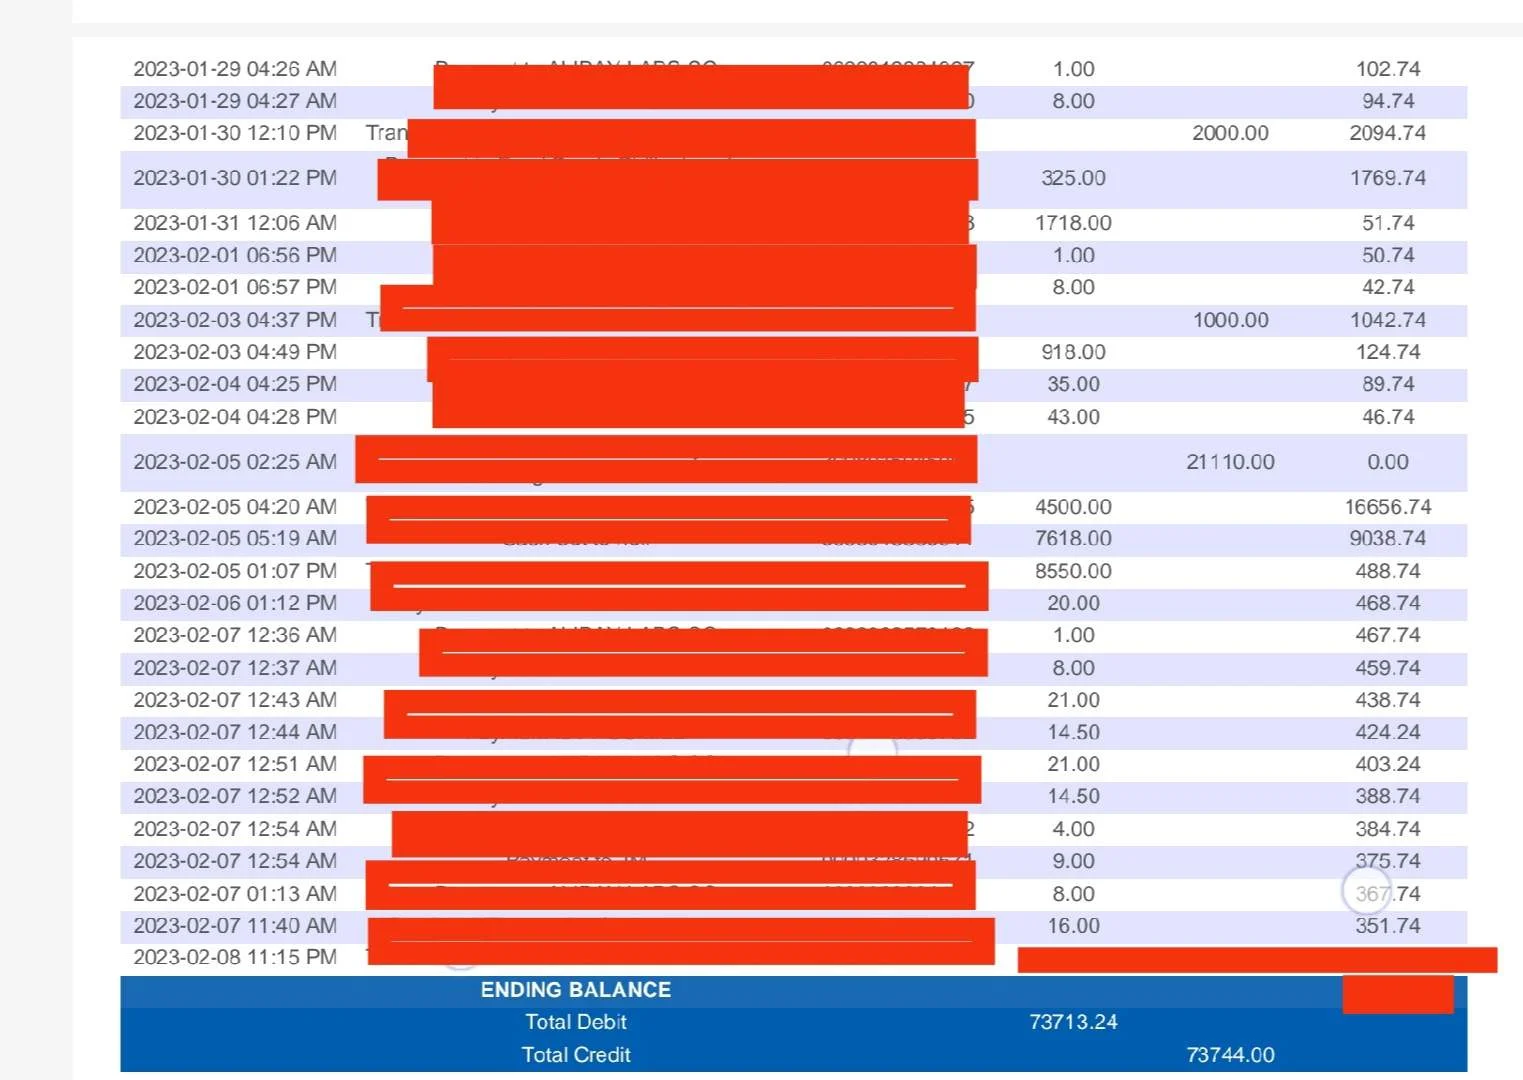Select the balance value 94.74
1523x1080 pixels.
coord(1388,101)
